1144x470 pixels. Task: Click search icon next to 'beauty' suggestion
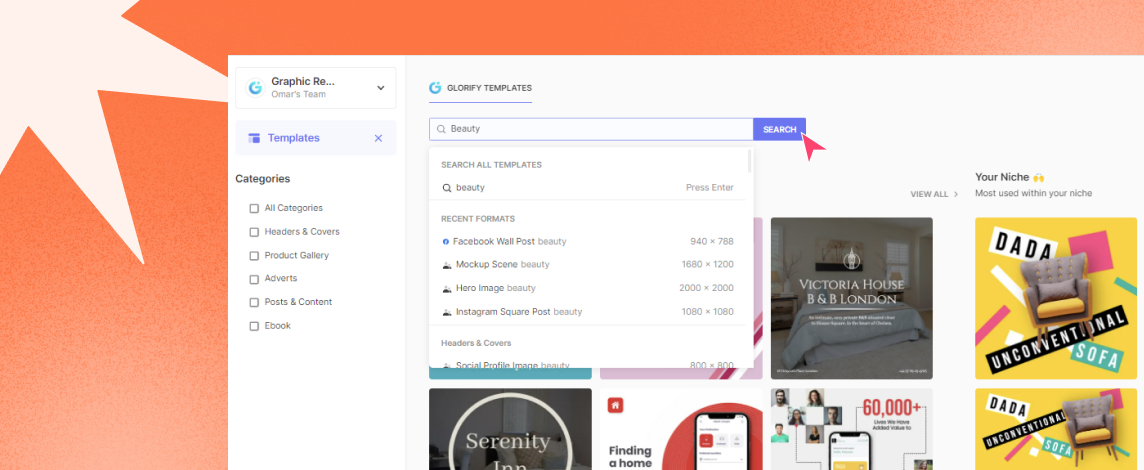(447, 188)
